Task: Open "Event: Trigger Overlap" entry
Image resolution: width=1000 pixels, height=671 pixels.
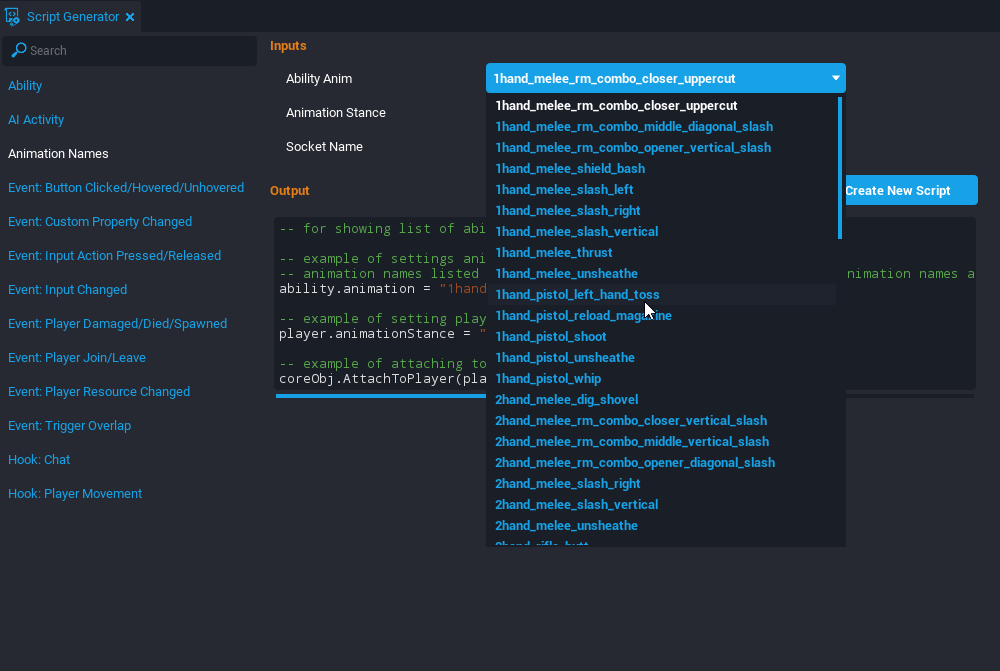Action: pyautogui.click(x=69, y=425)
